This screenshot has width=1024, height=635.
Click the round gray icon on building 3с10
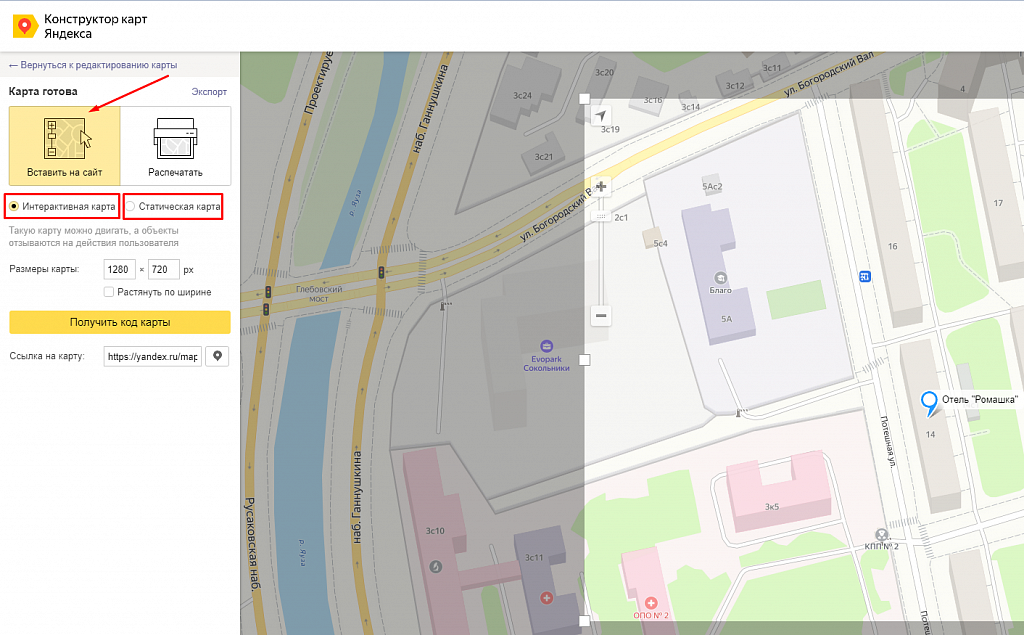click(x=436, y=566)
